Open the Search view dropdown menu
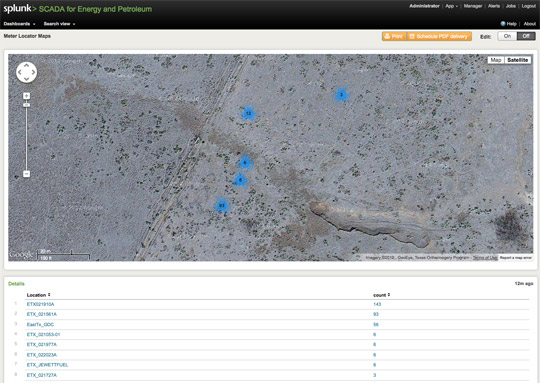Viewport: 540px width, 383px height. (x=59, y=24)
